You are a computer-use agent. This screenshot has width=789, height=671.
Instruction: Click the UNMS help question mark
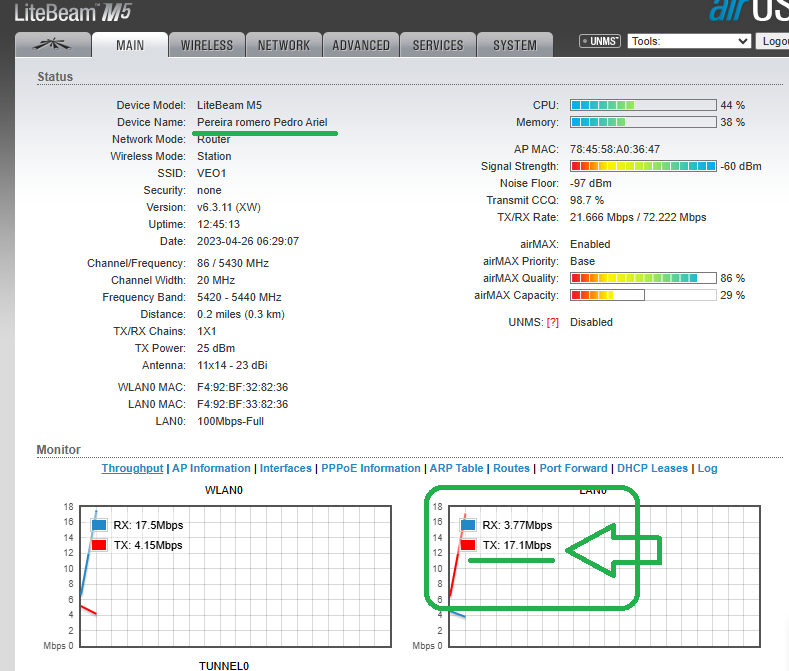click(552, 322)
